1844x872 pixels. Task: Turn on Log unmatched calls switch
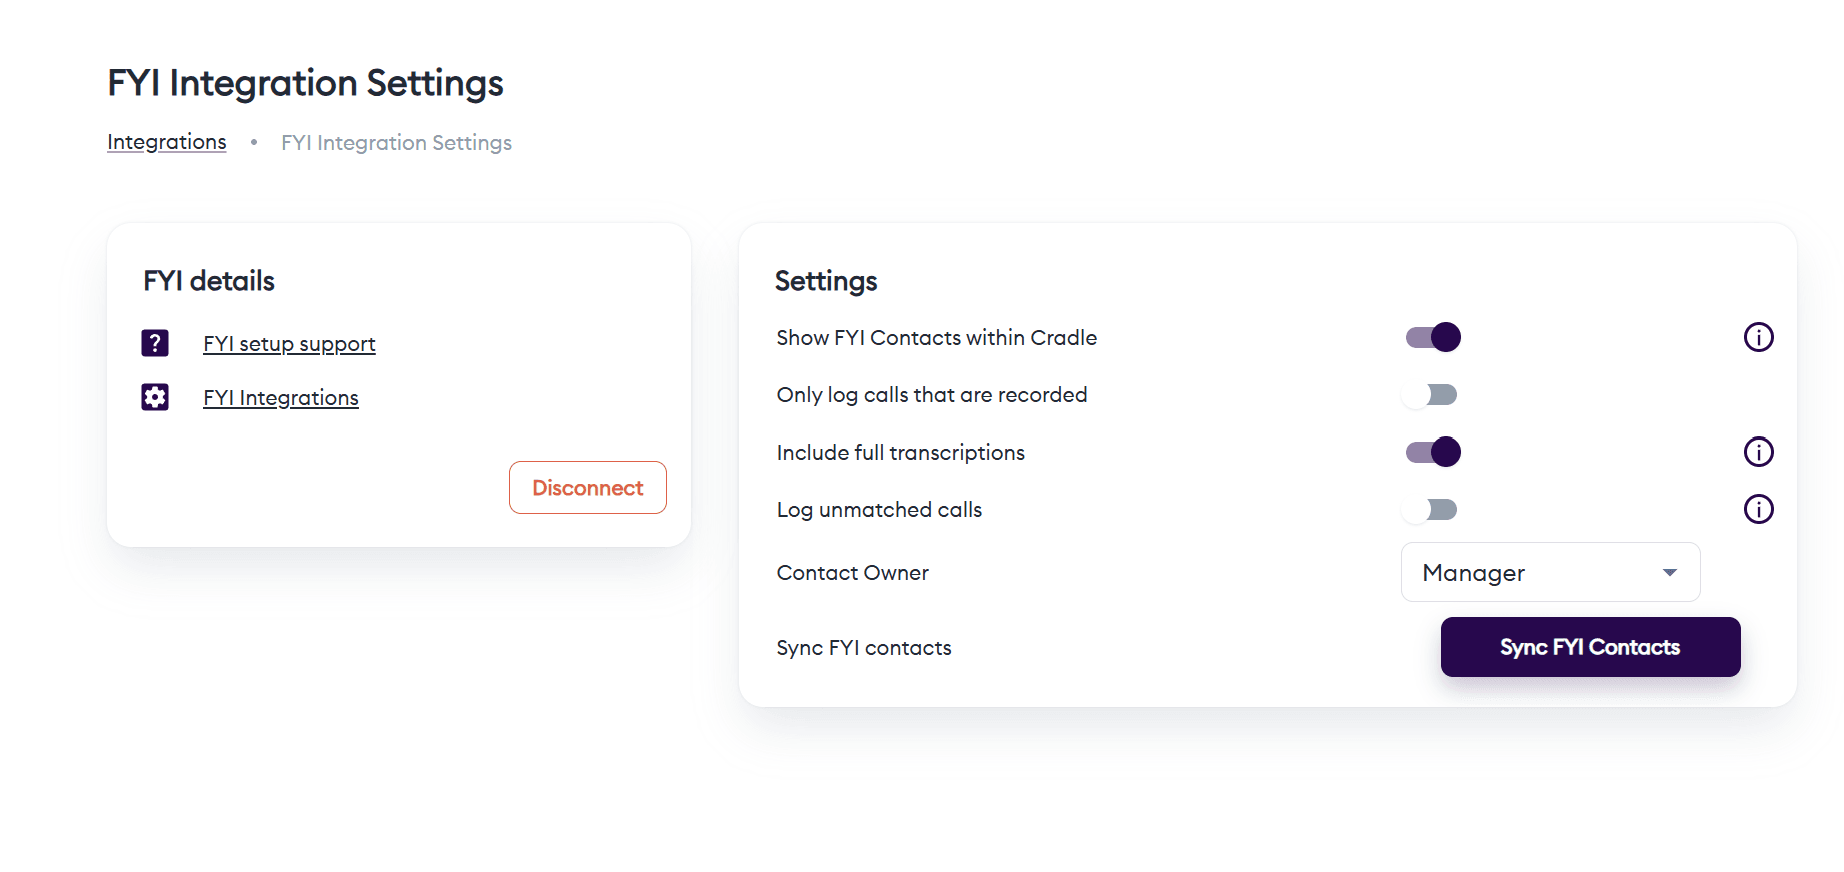tap(1430, 510)
